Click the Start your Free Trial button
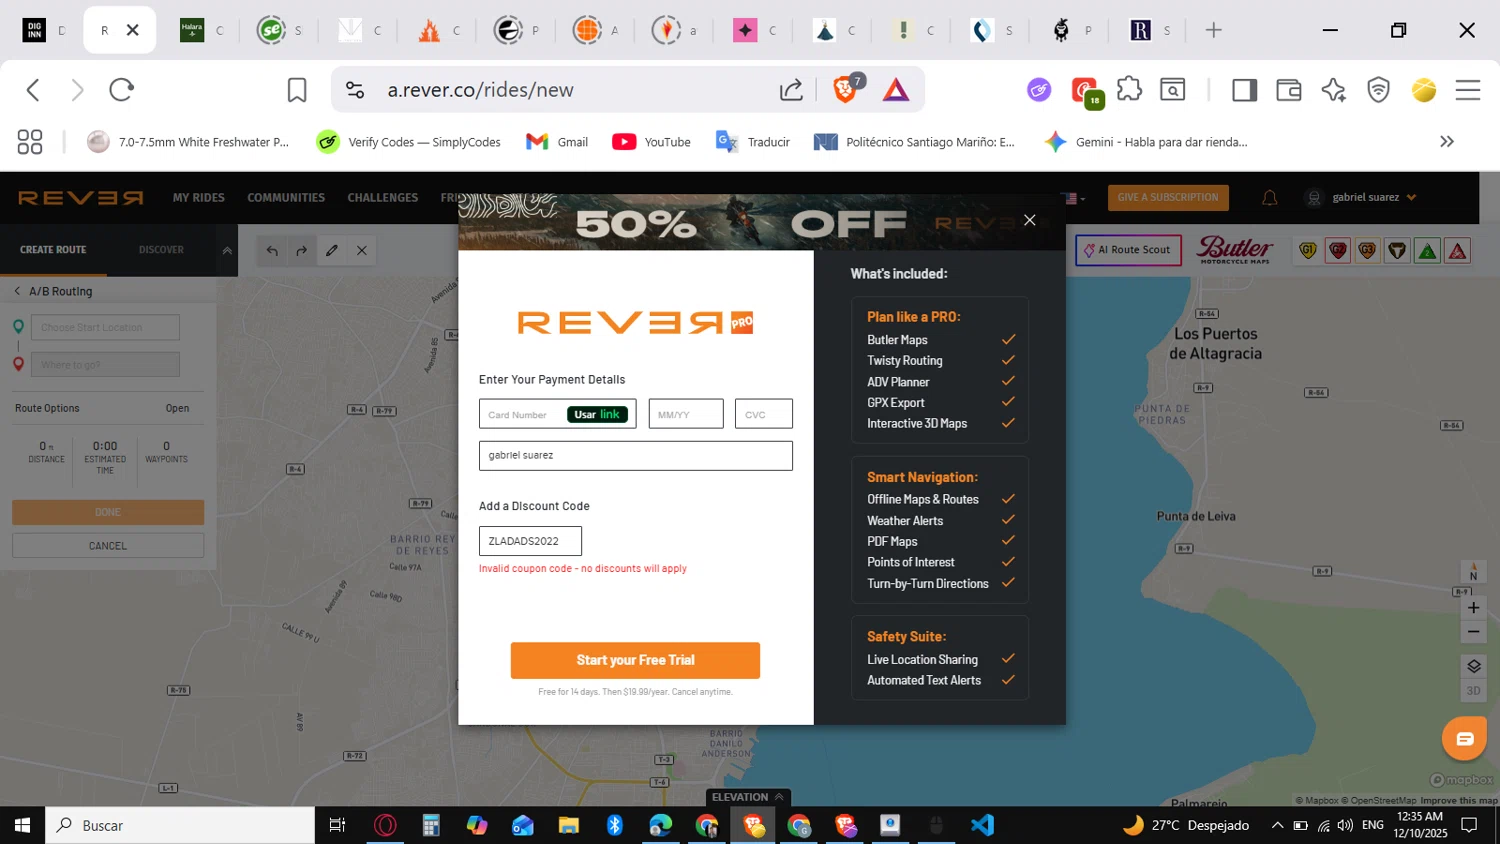 [635, 660]
